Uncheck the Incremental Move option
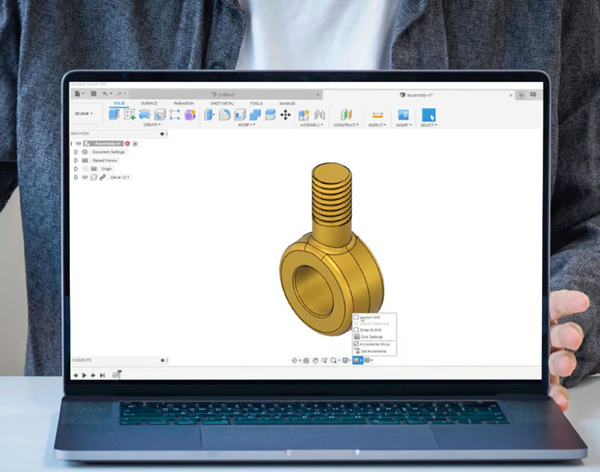Image resolution: width=600 pixels, height=472 pixels. pyautogui.click(x=355, y=344)
